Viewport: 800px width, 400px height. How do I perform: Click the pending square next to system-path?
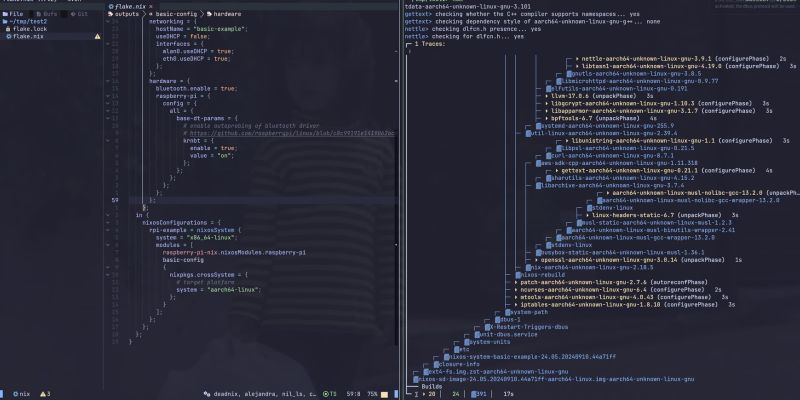[x=508, y=312]
